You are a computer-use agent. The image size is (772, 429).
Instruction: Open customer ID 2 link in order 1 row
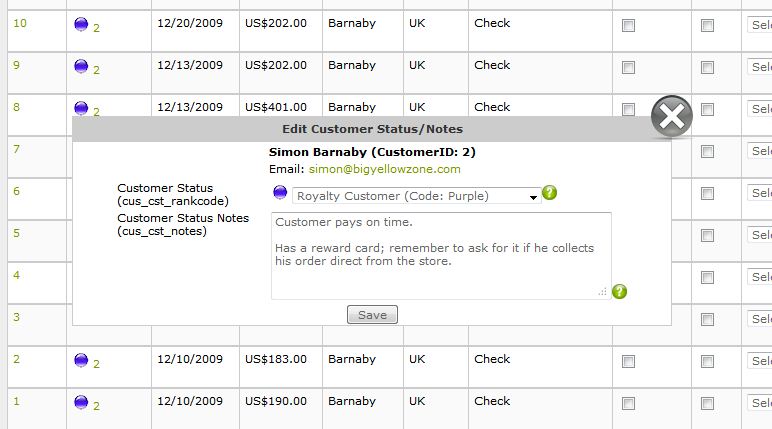(96, 406)
